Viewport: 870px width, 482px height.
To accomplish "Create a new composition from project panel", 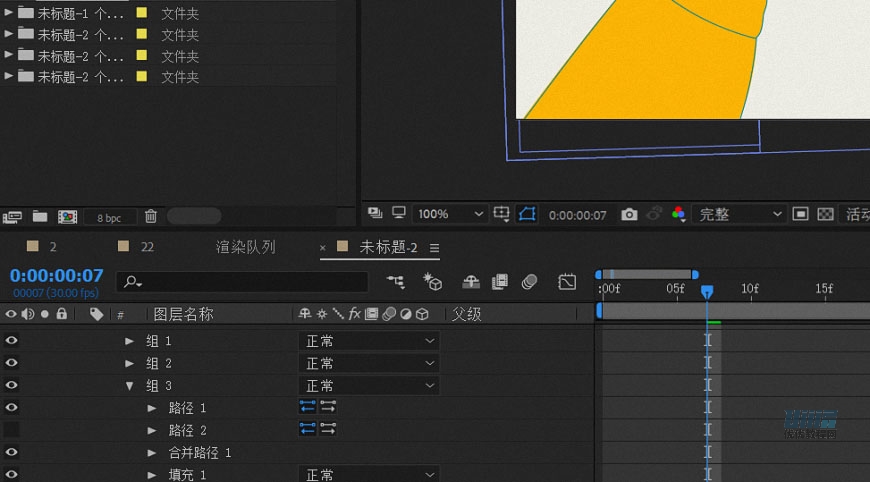I will pos(67,216).
